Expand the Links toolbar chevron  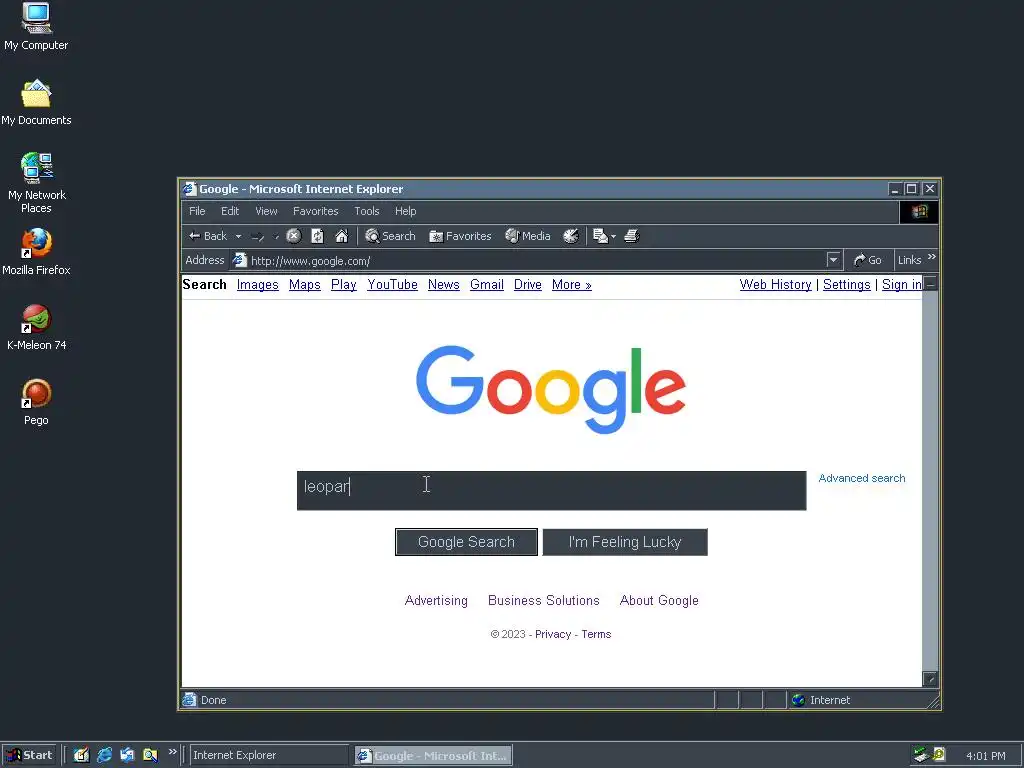(x=932, y=257)
